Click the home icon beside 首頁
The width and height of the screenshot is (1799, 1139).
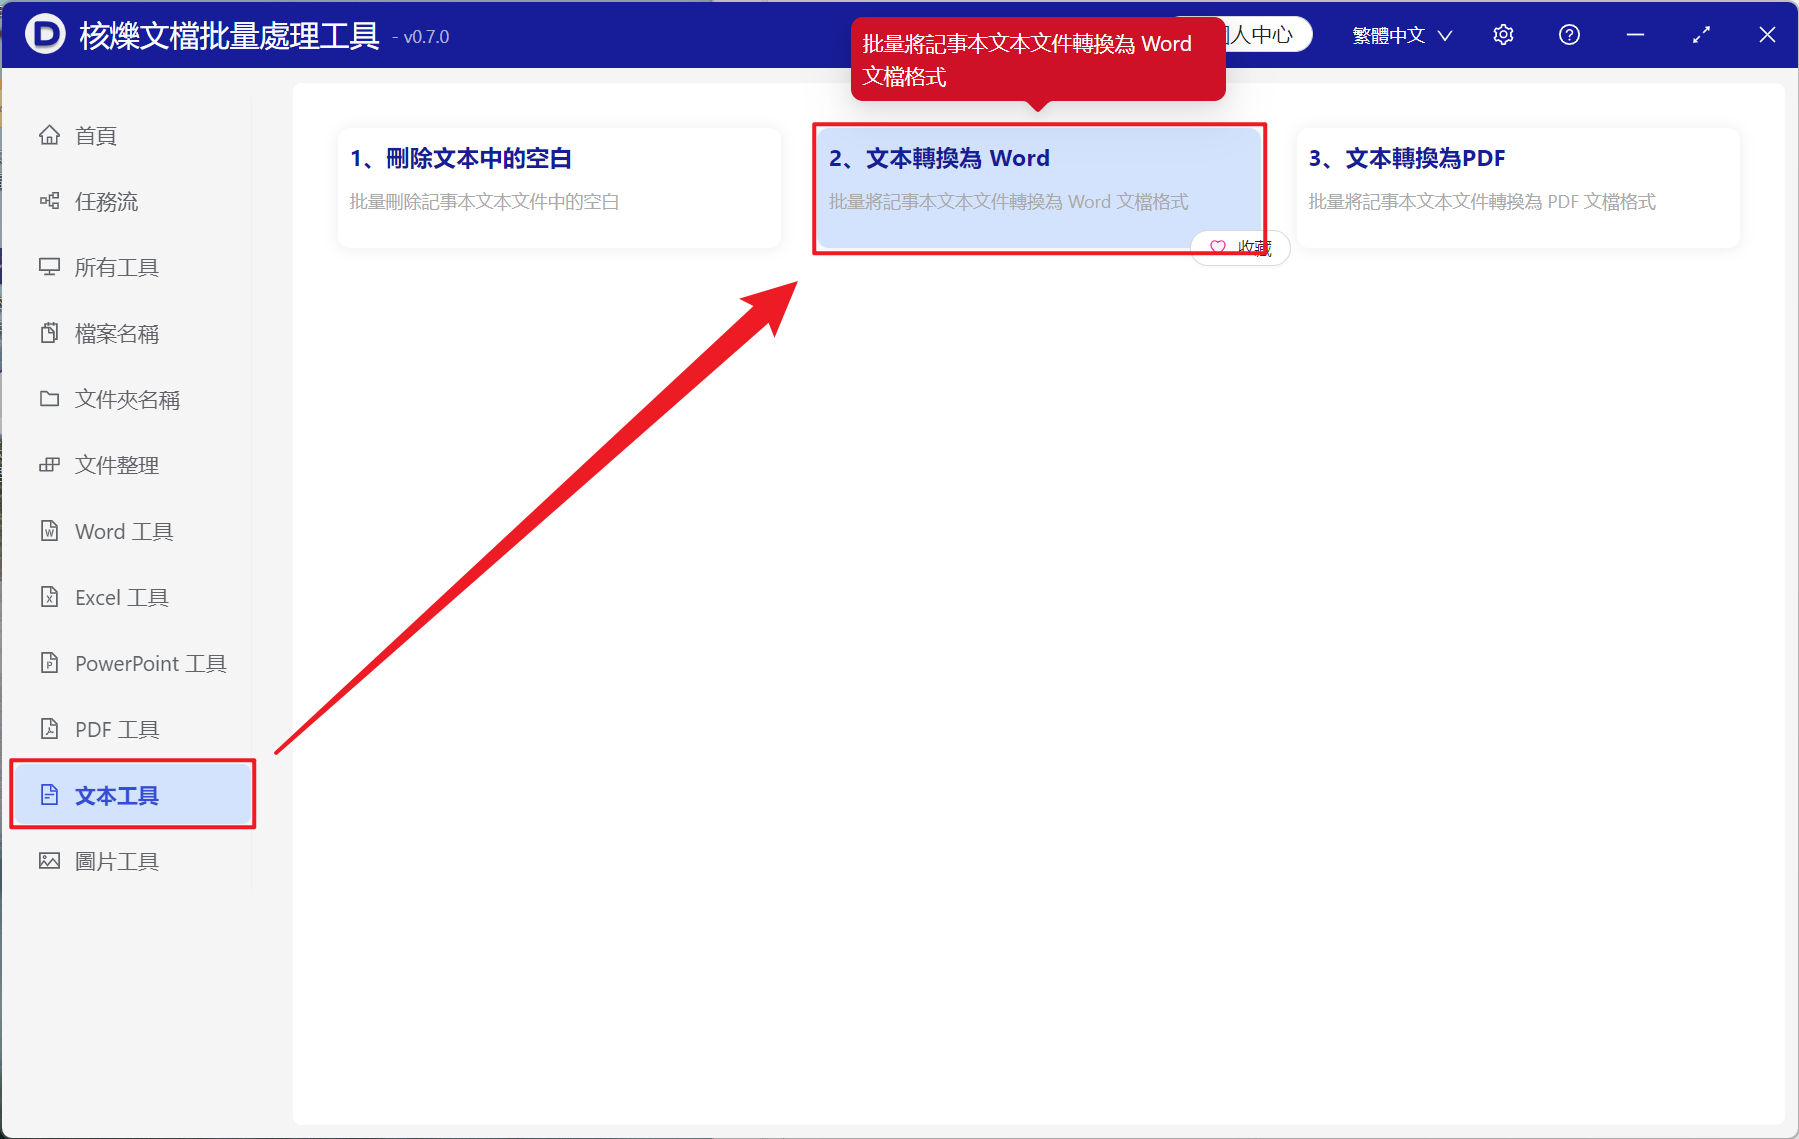[49, 135]
